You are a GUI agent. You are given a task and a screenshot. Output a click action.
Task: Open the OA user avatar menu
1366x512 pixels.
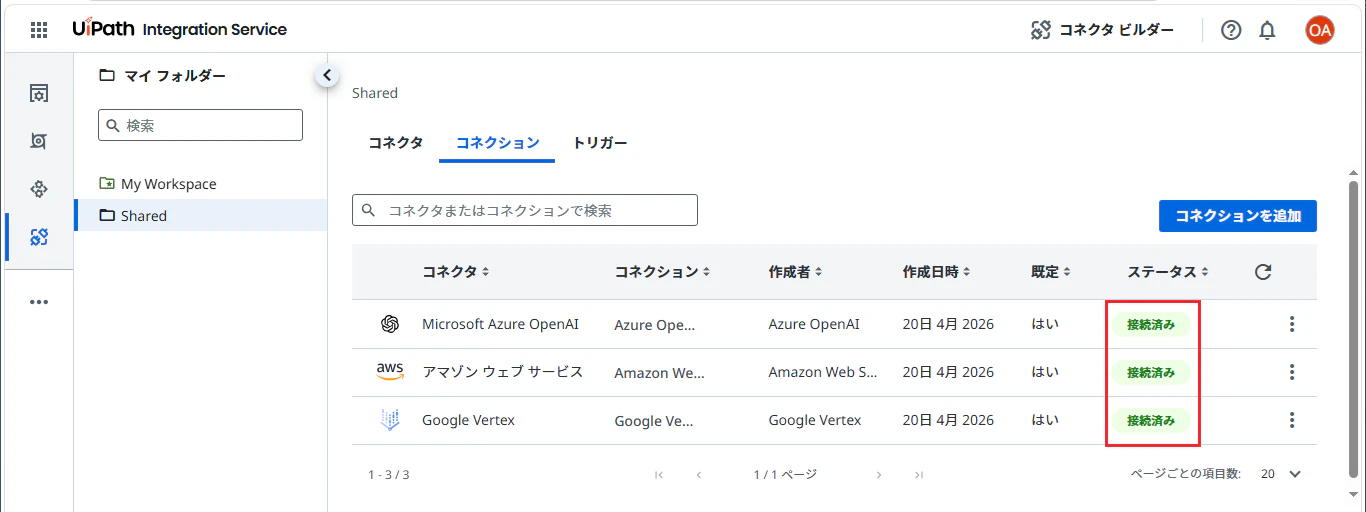[1320, 30]
